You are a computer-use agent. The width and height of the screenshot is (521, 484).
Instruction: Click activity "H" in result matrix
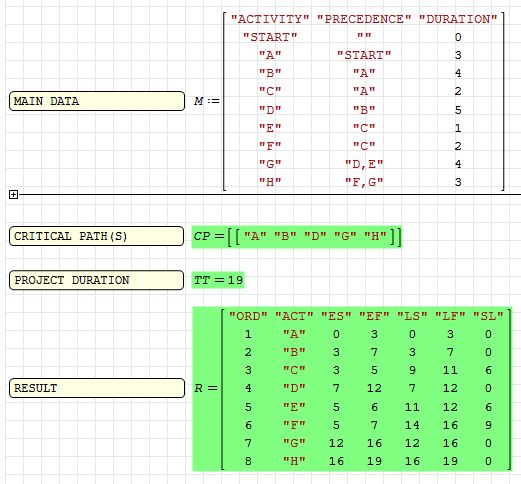tap(294, 461)
